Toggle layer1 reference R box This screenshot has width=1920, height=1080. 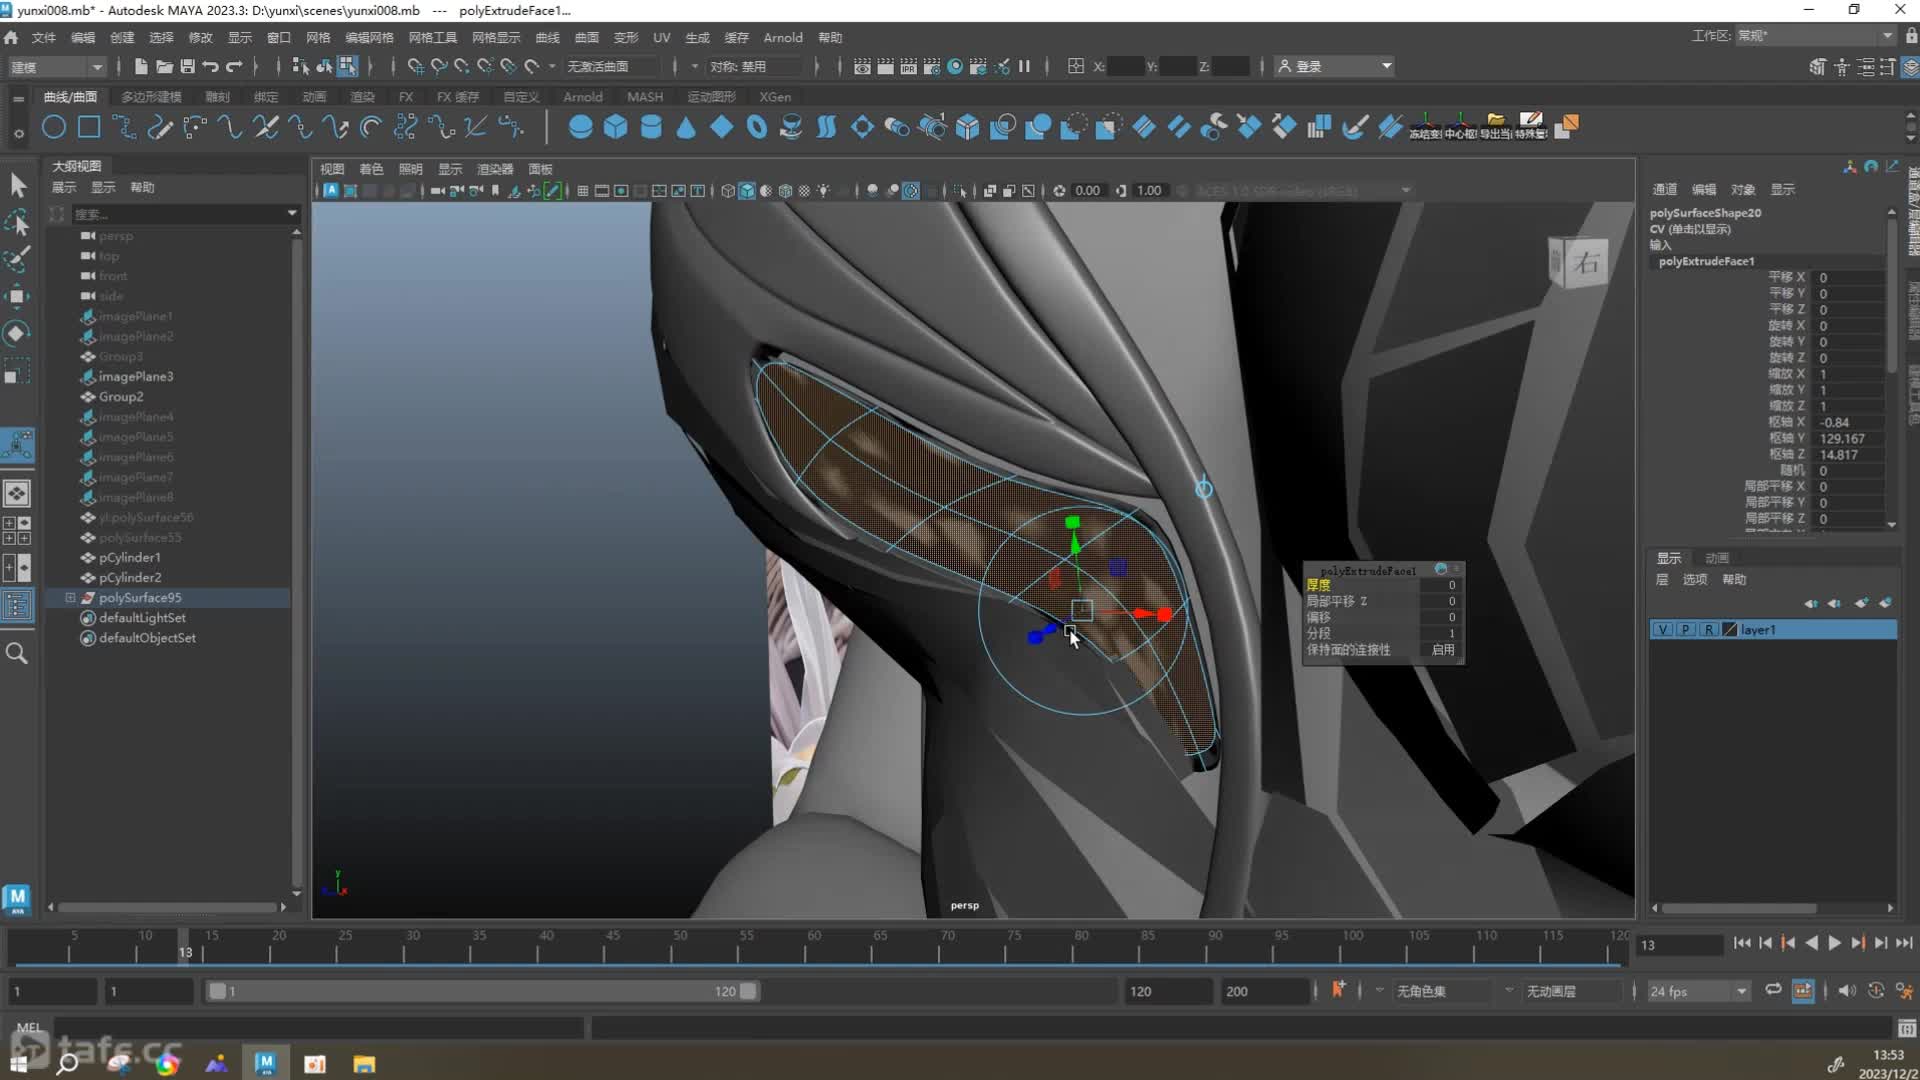click(1709, 629)
